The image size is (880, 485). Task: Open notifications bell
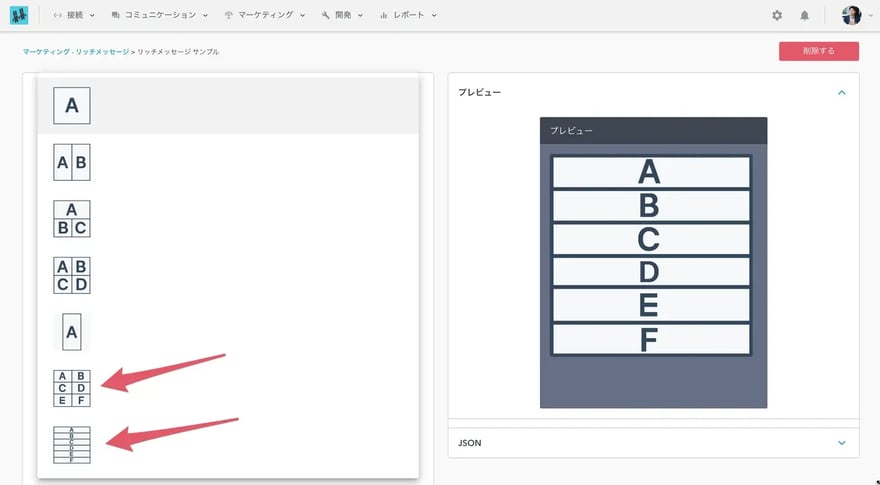coord(805,16)
